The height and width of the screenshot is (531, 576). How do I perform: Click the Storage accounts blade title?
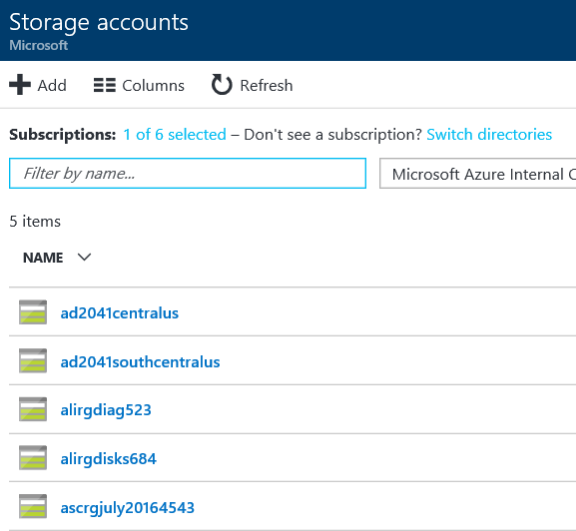tap(99, 23)
